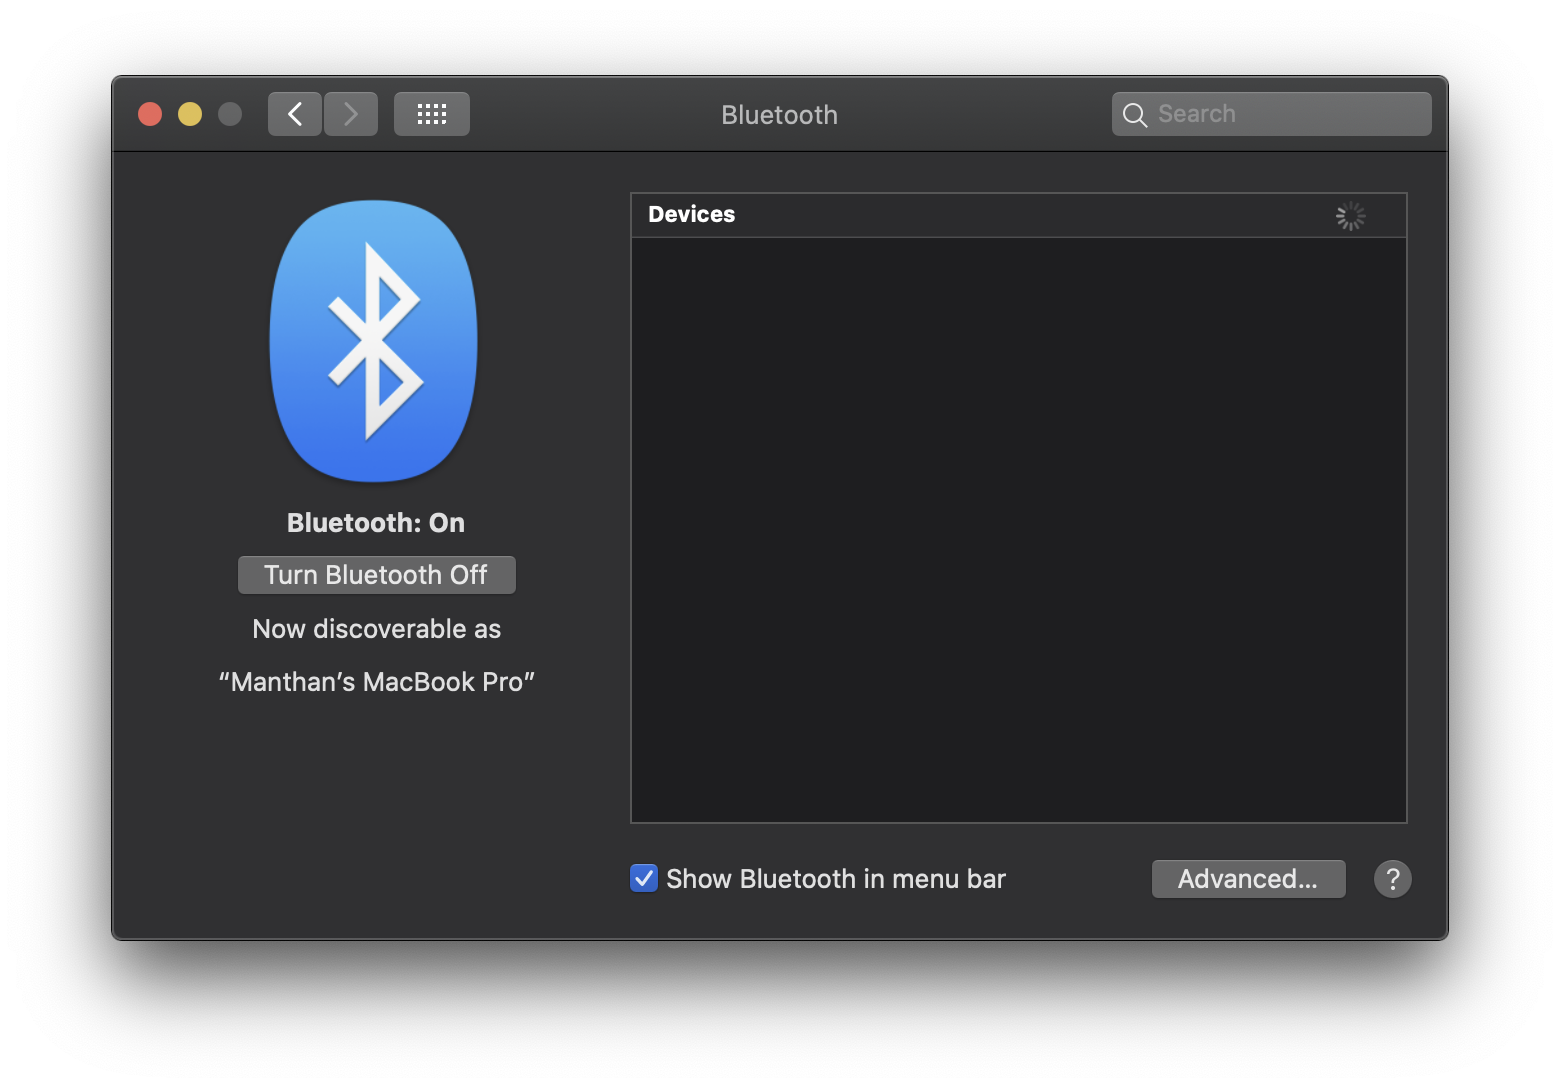Click the back navigation arrow
The width and height of the screenshot is (1560, 1088).
[294, 113]
